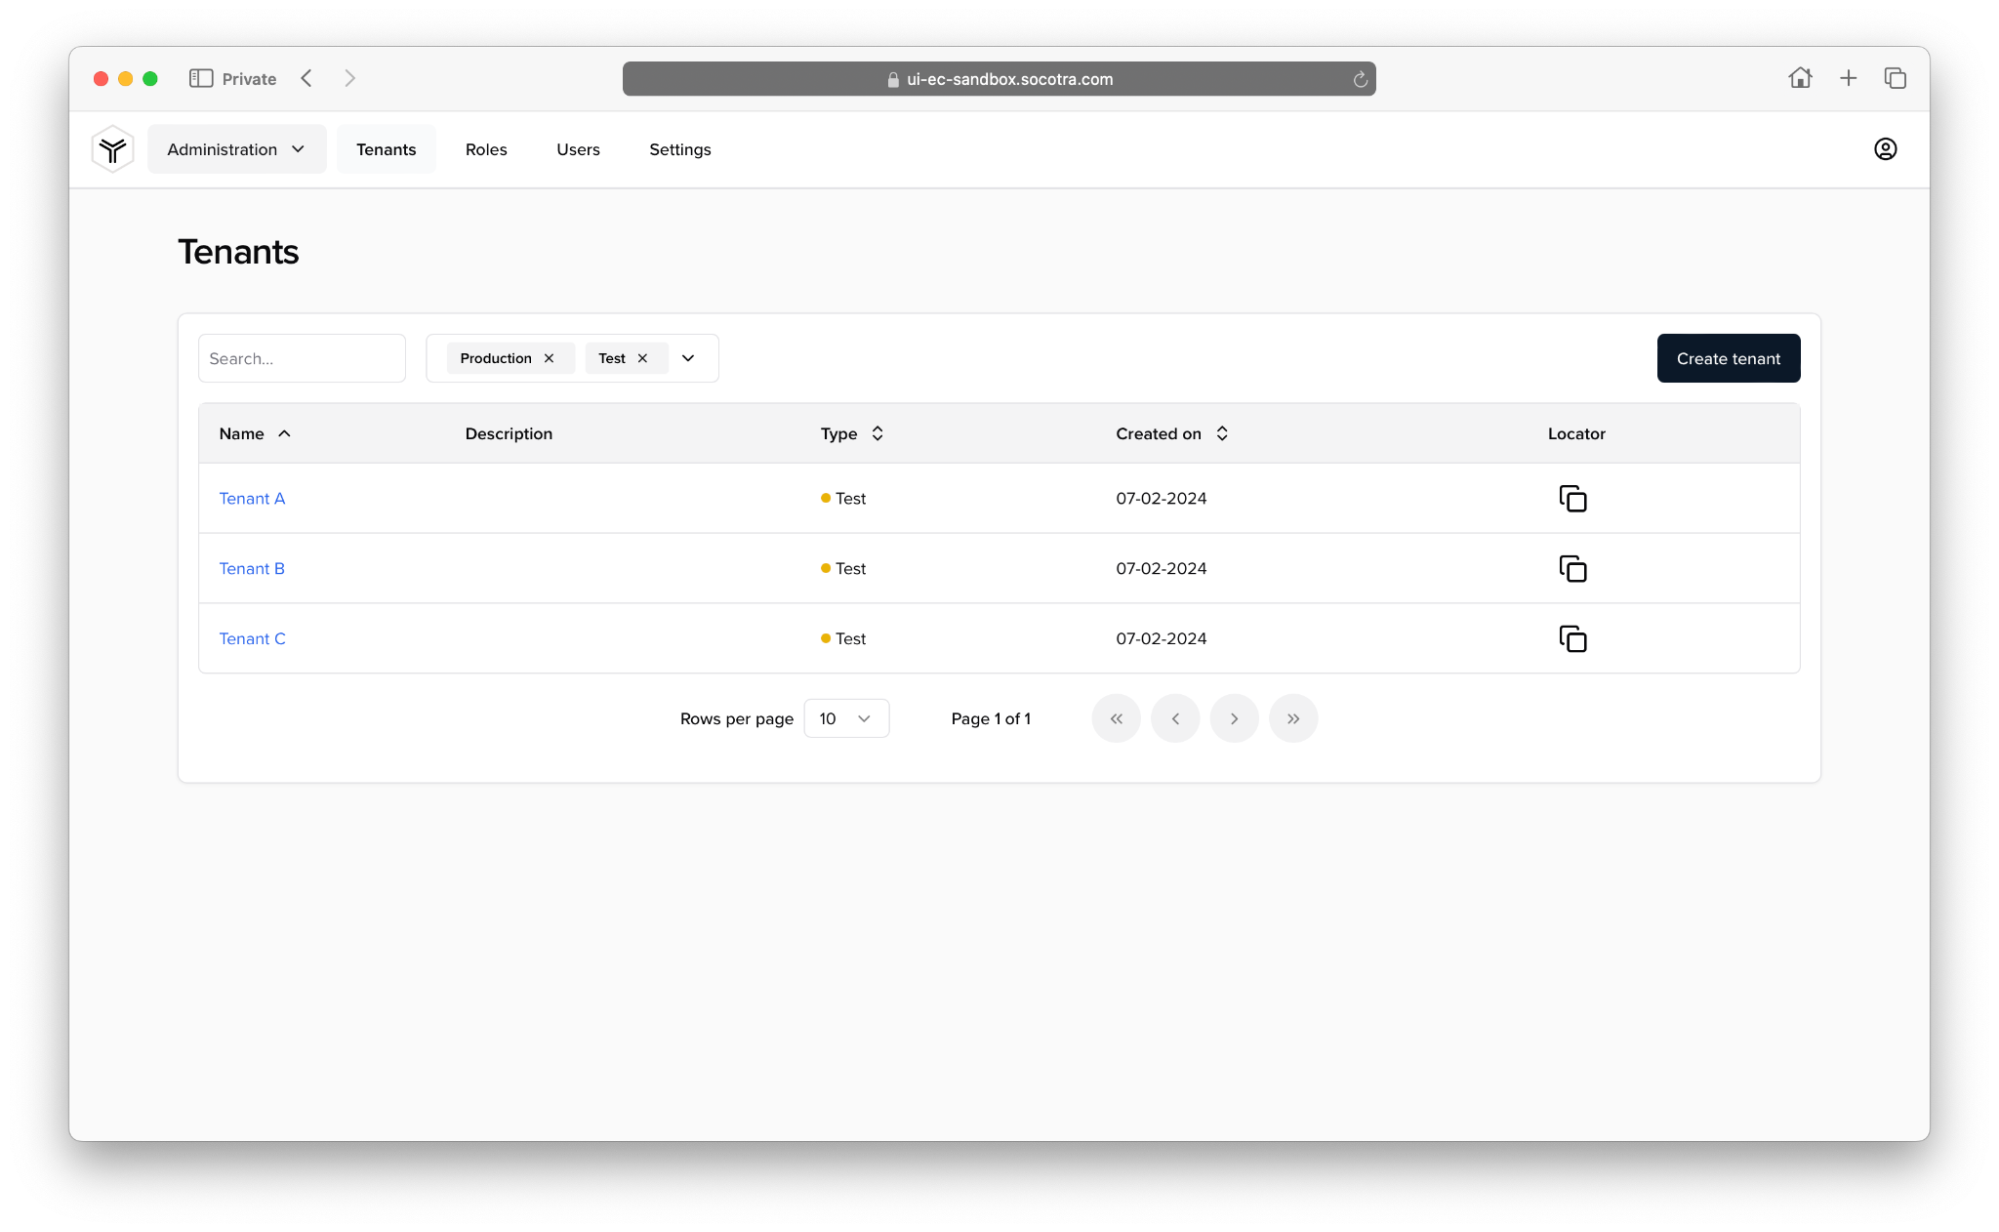Go to the first page of results
The height and width of the screenshot is (1232, 1999).
[1116, 718]
